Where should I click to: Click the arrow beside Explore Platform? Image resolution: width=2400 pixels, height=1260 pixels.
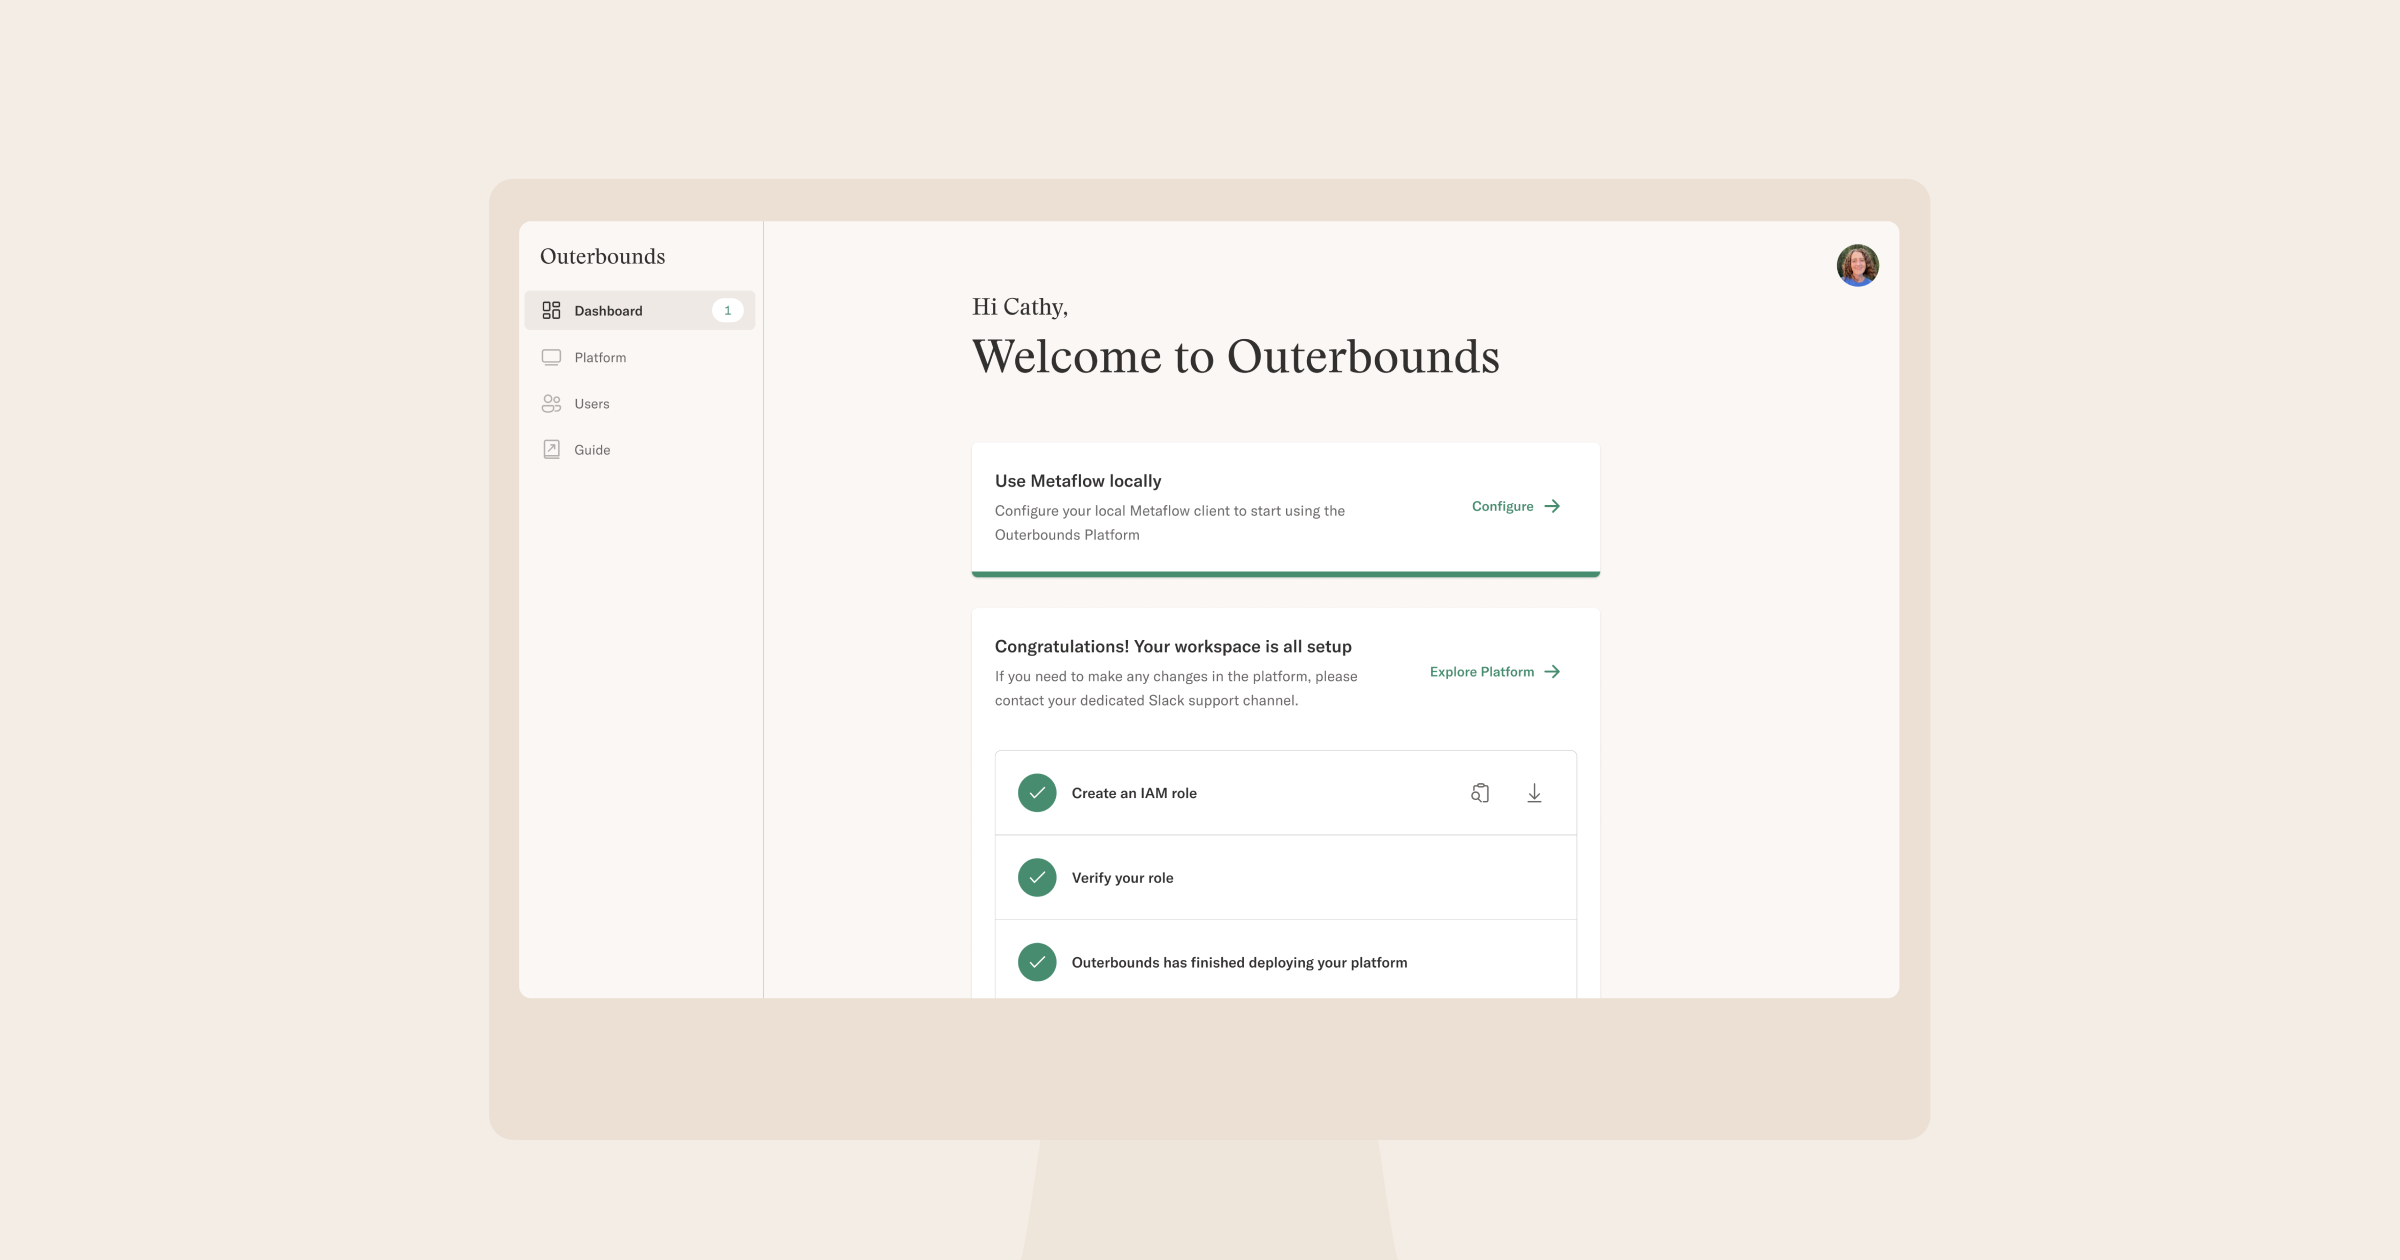coord(1552,672)
